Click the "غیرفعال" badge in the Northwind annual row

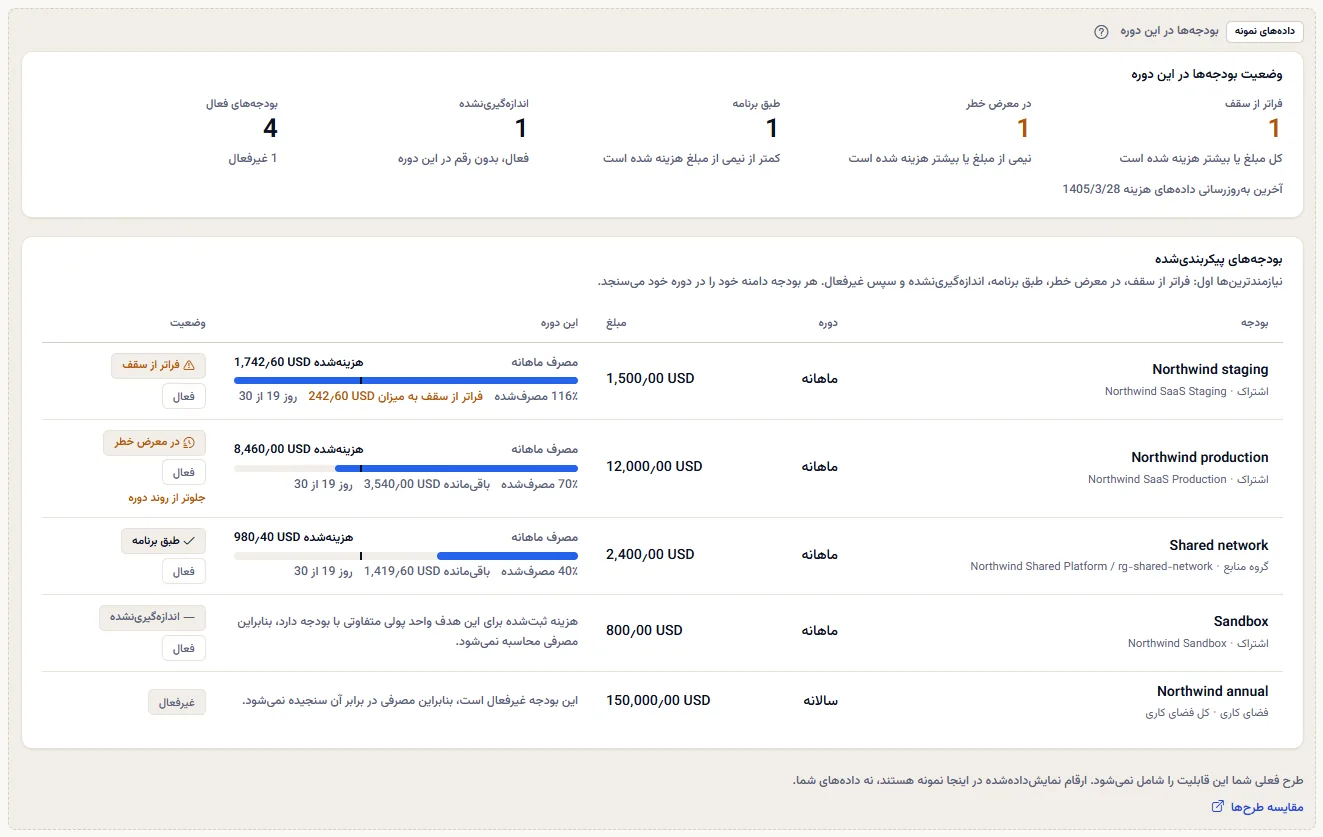coord(177,703)
